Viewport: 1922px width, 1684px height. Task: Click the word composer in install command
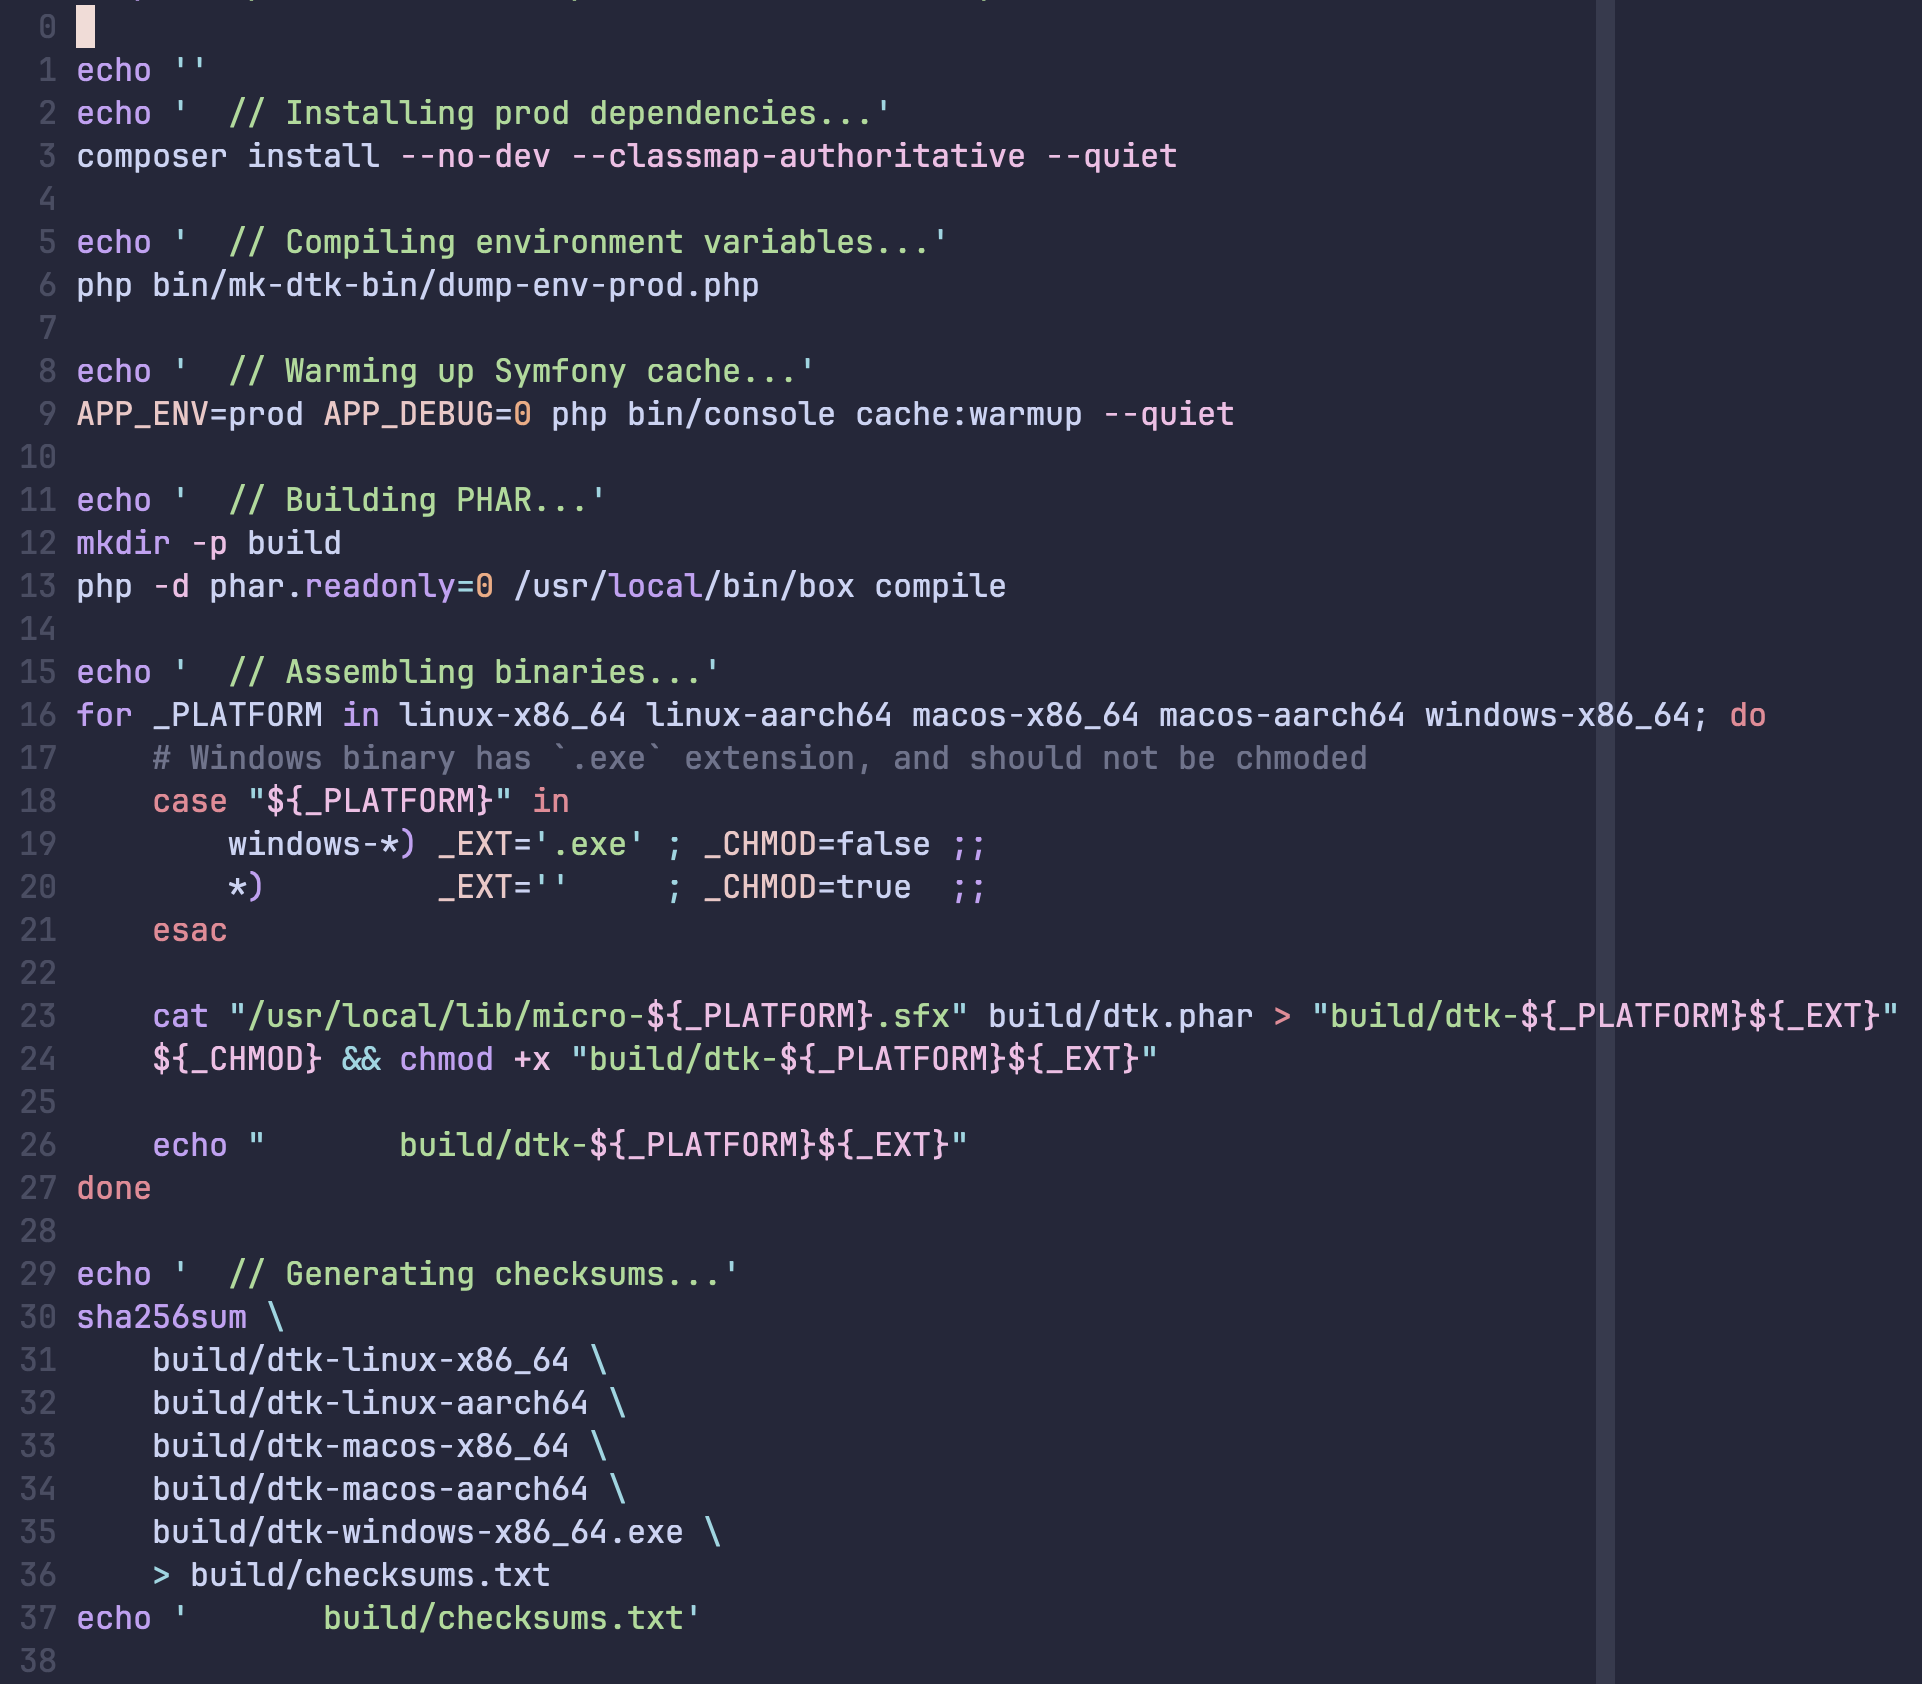pyautogui.click(x=152, y=156)
